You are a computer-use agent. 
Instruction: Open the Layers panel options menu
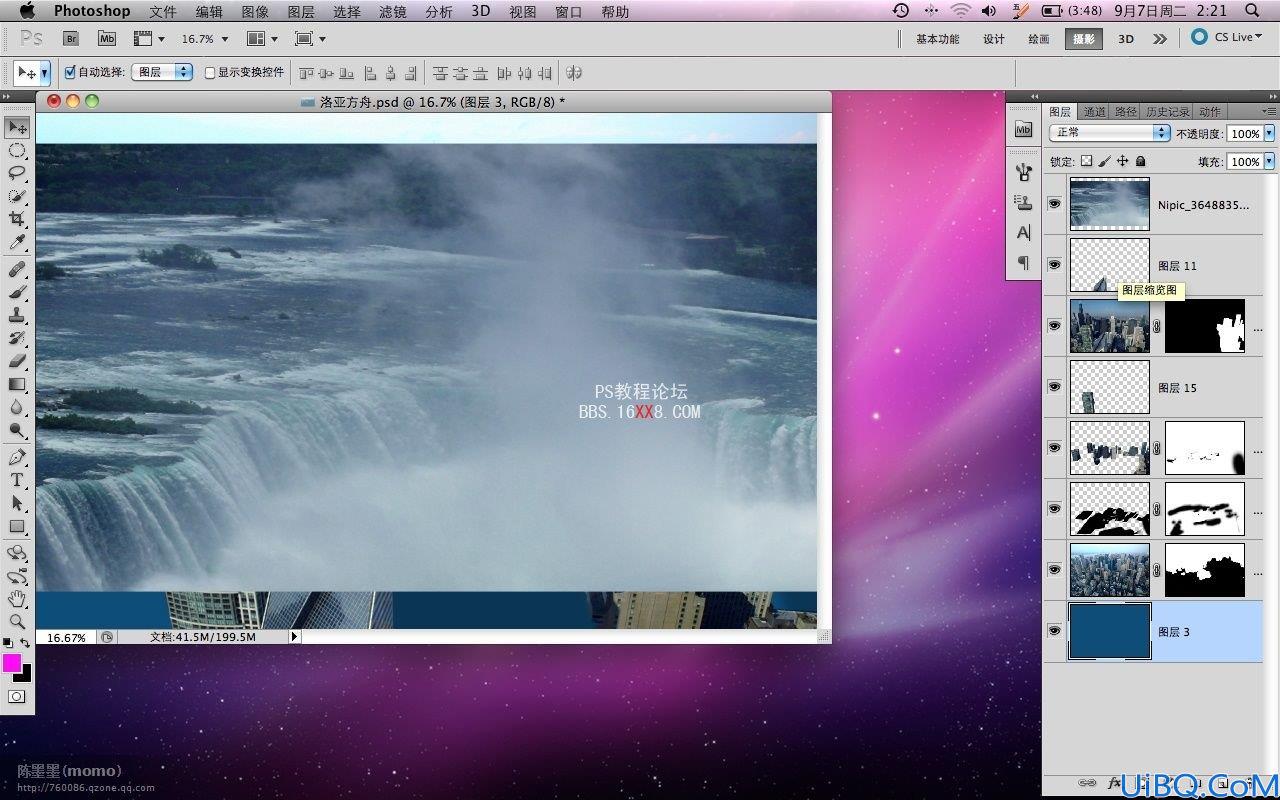1269,111
